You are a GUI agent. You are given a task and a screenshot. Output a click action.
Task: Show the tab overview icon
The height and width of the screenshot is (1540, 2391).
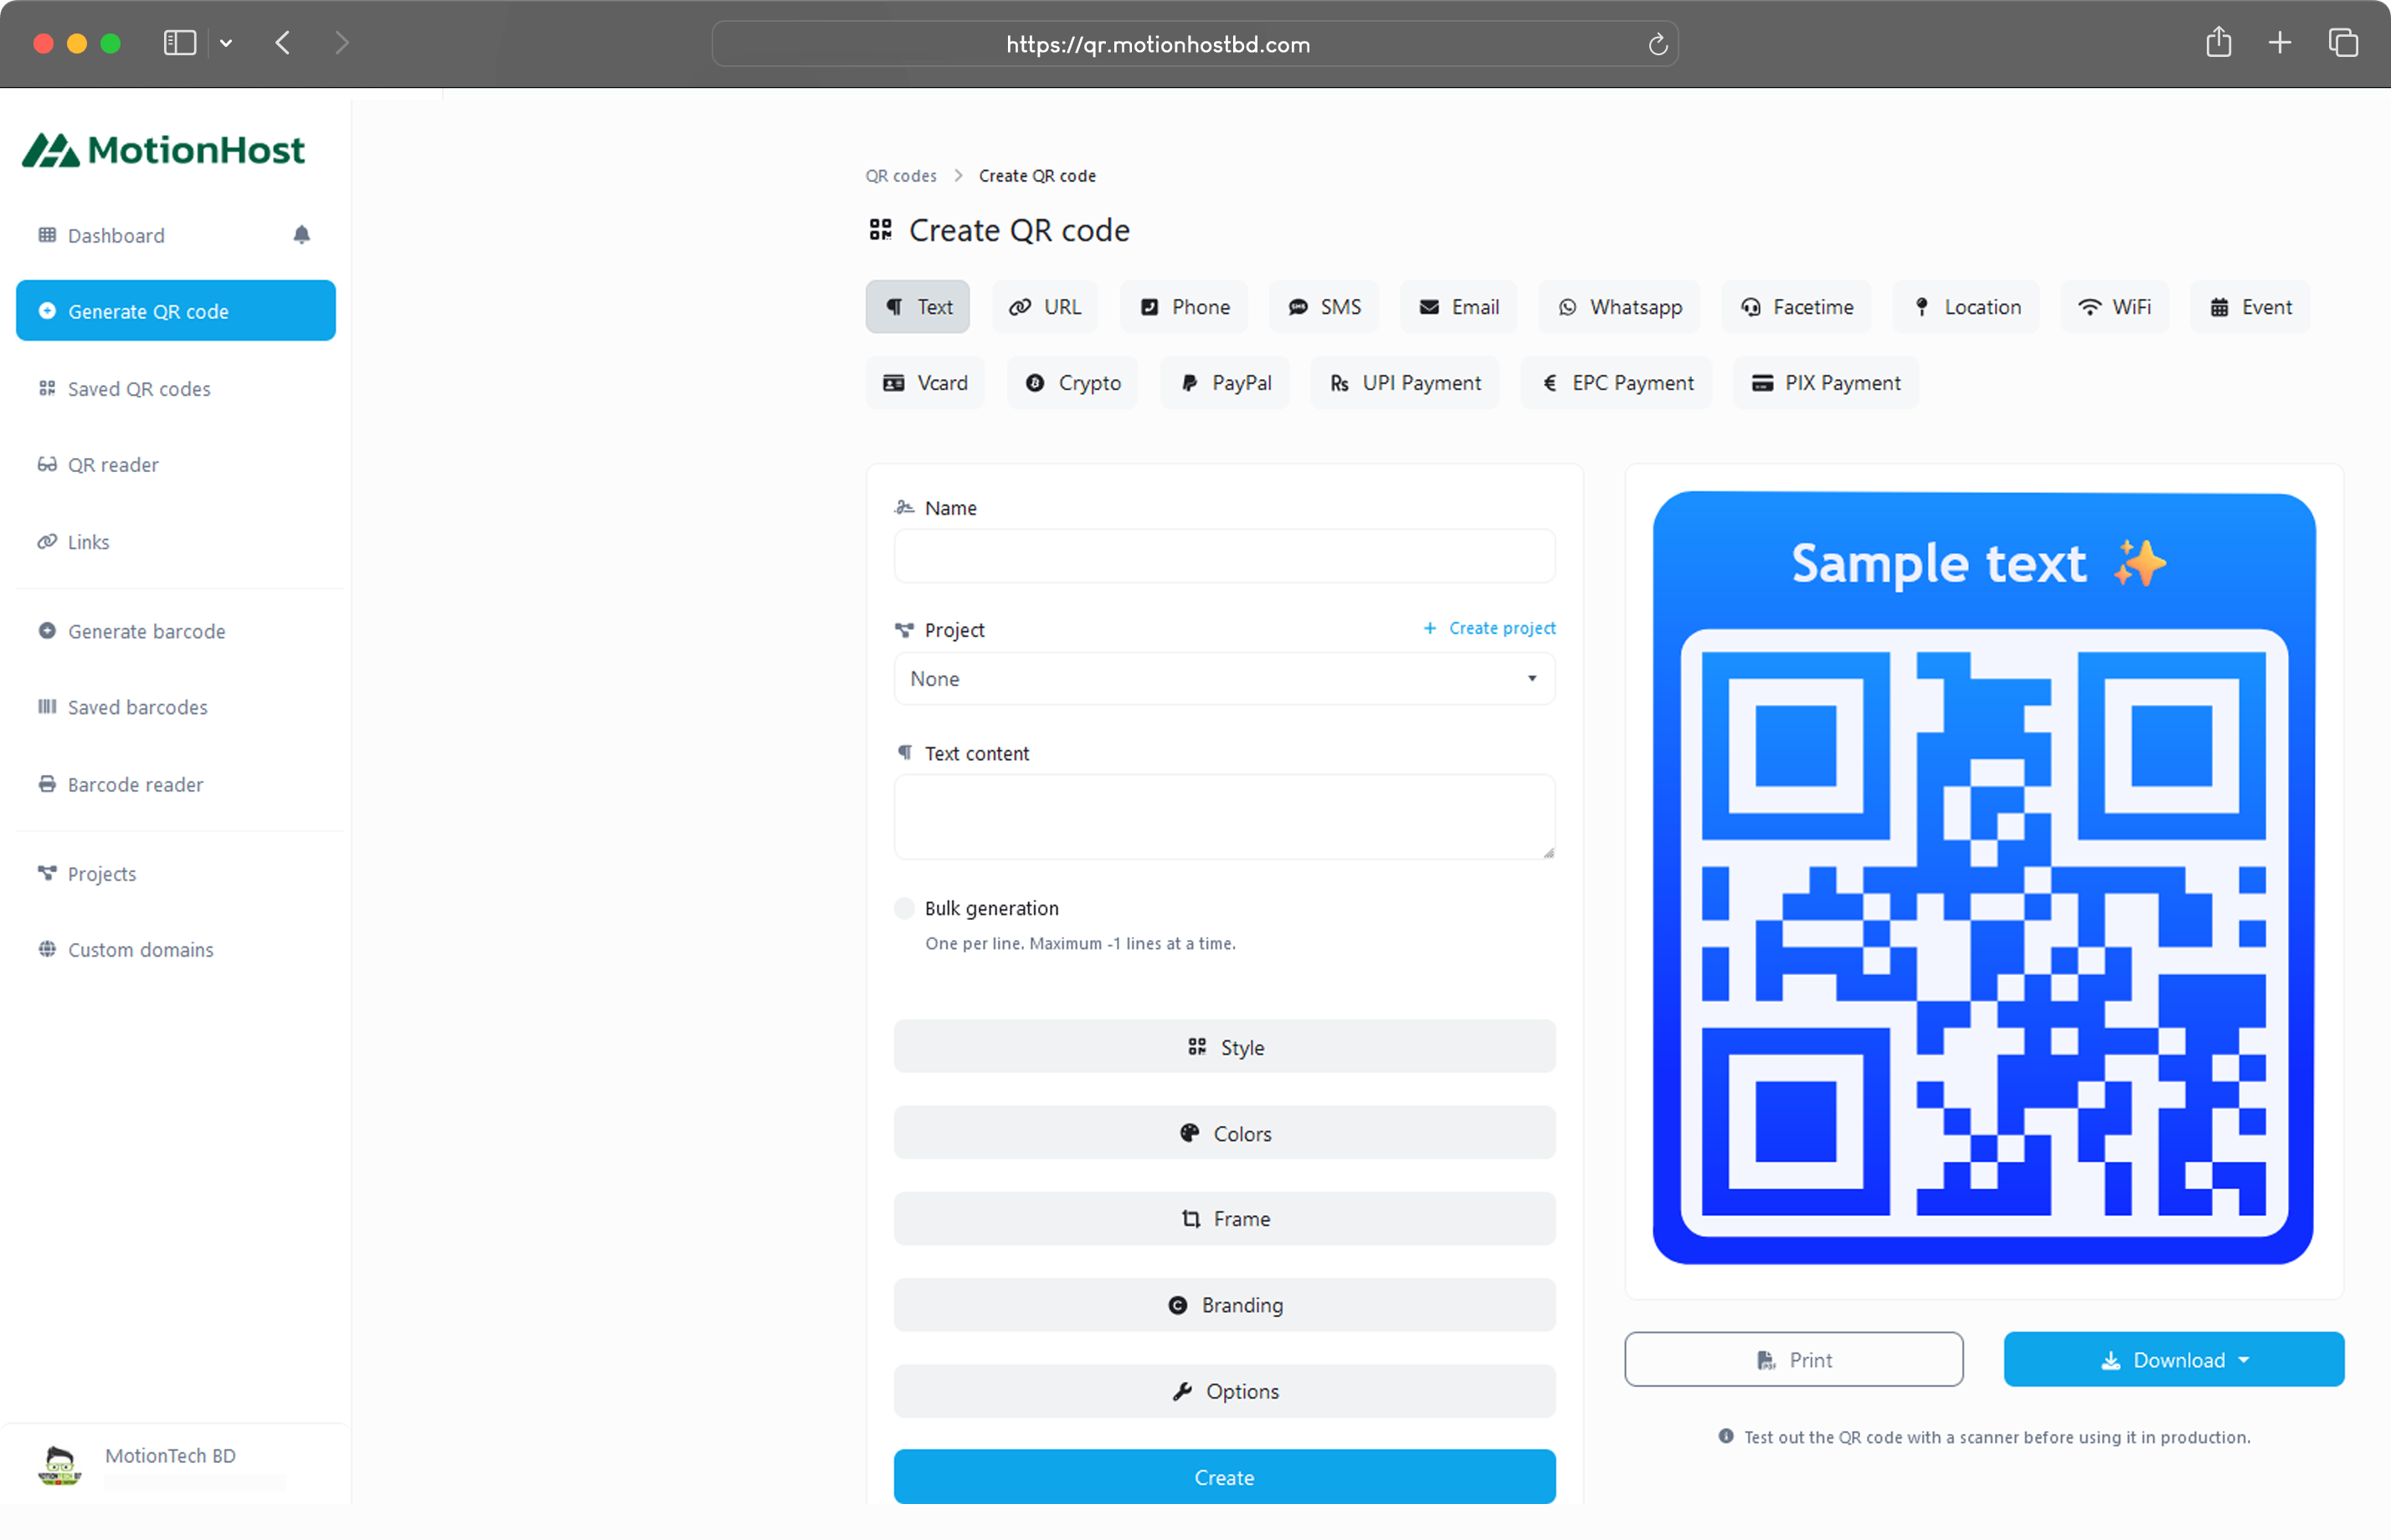[x=2342, y=43]
